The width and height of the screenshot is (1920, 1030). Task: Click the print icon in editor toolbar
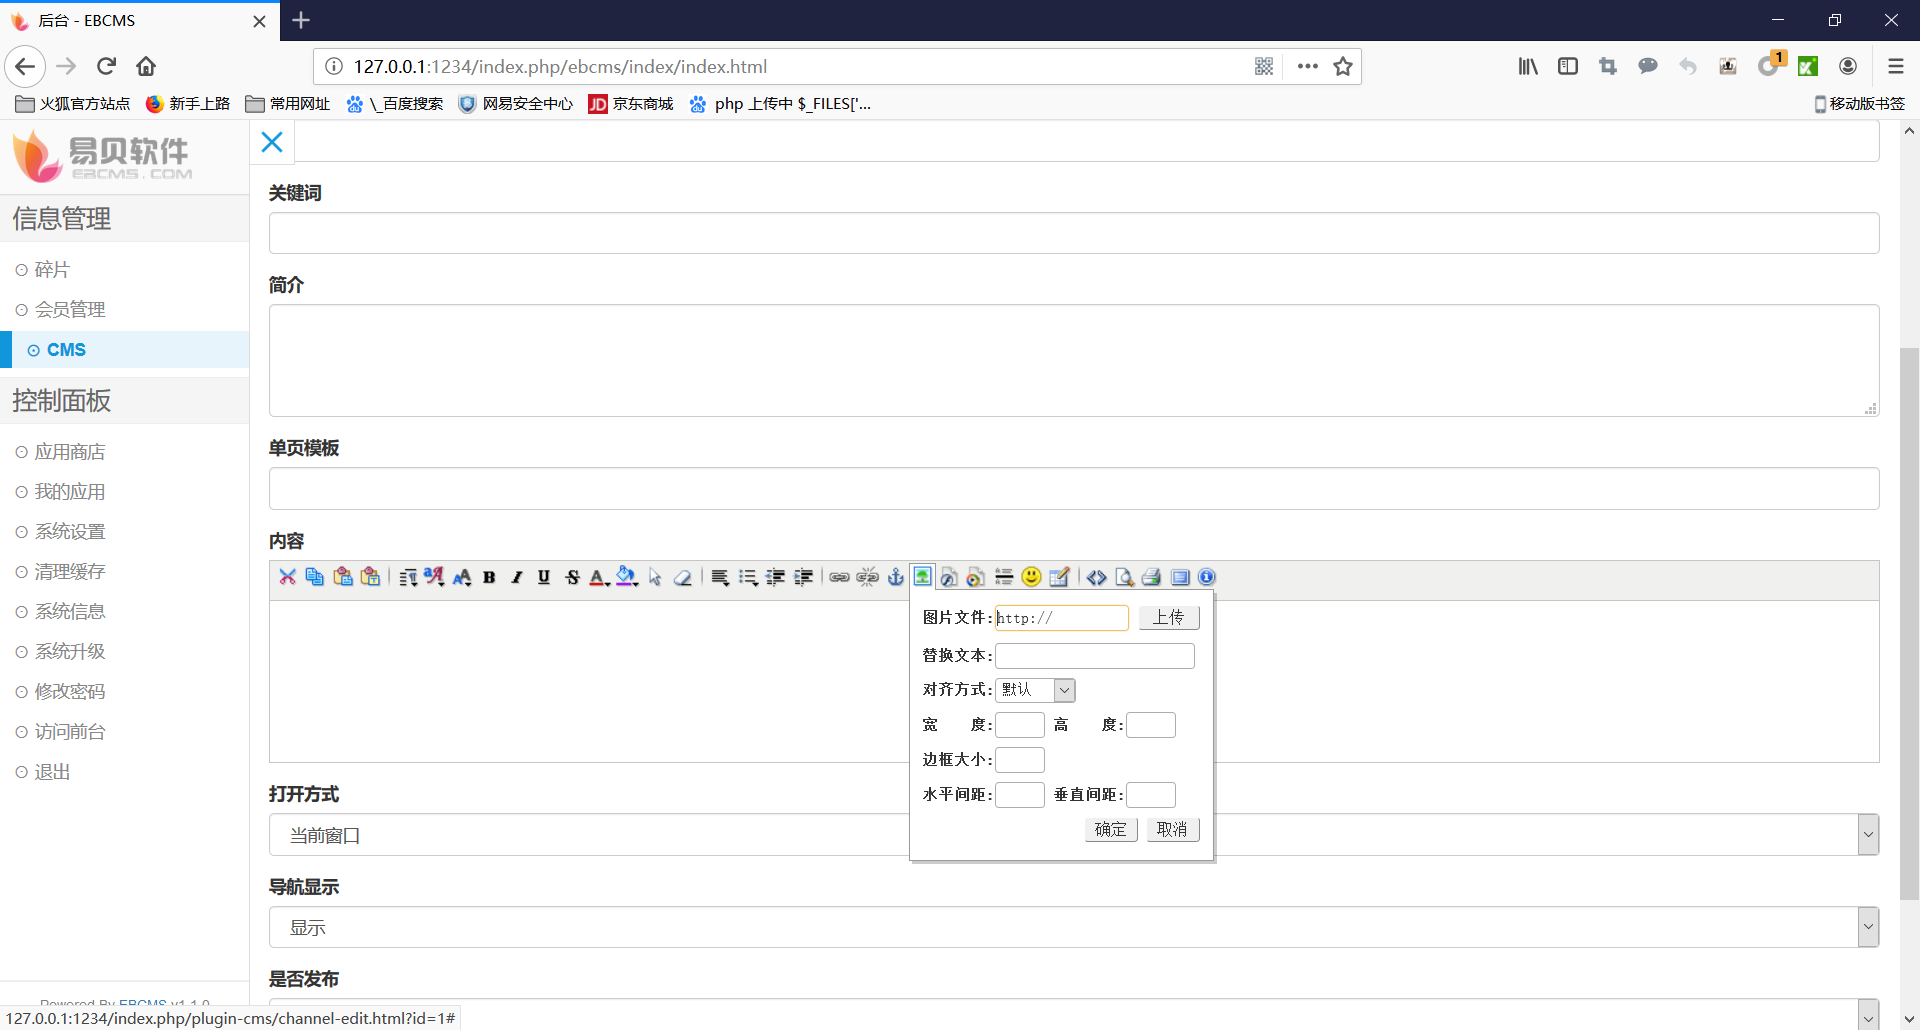click(x=1152, y=577)
